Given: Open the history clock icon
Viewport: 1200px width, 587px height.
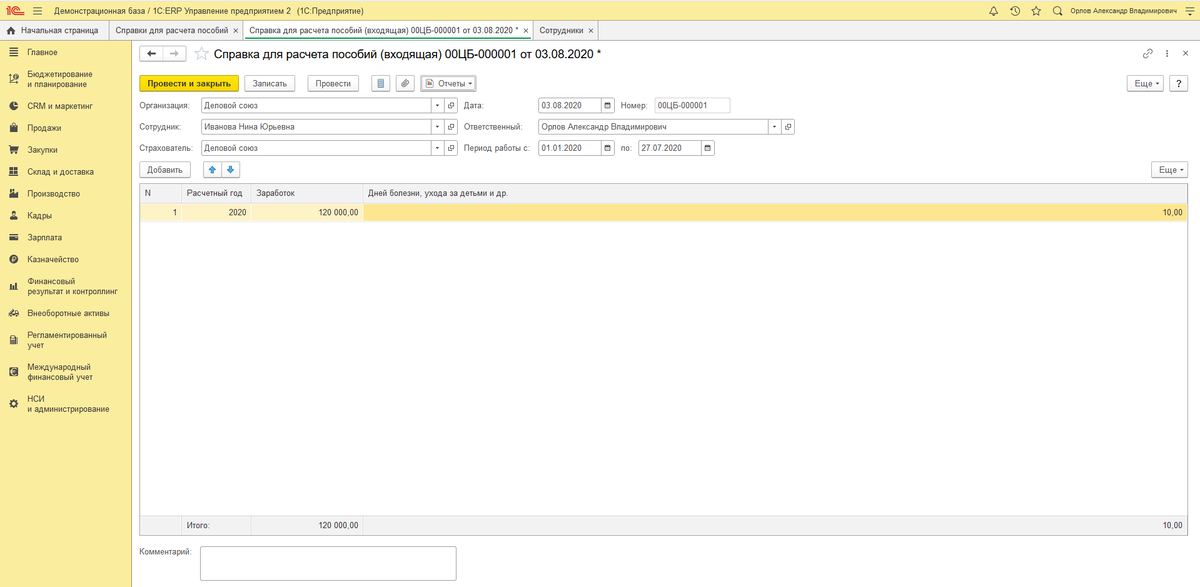Looking at the screenshot, I should 1015,10.
